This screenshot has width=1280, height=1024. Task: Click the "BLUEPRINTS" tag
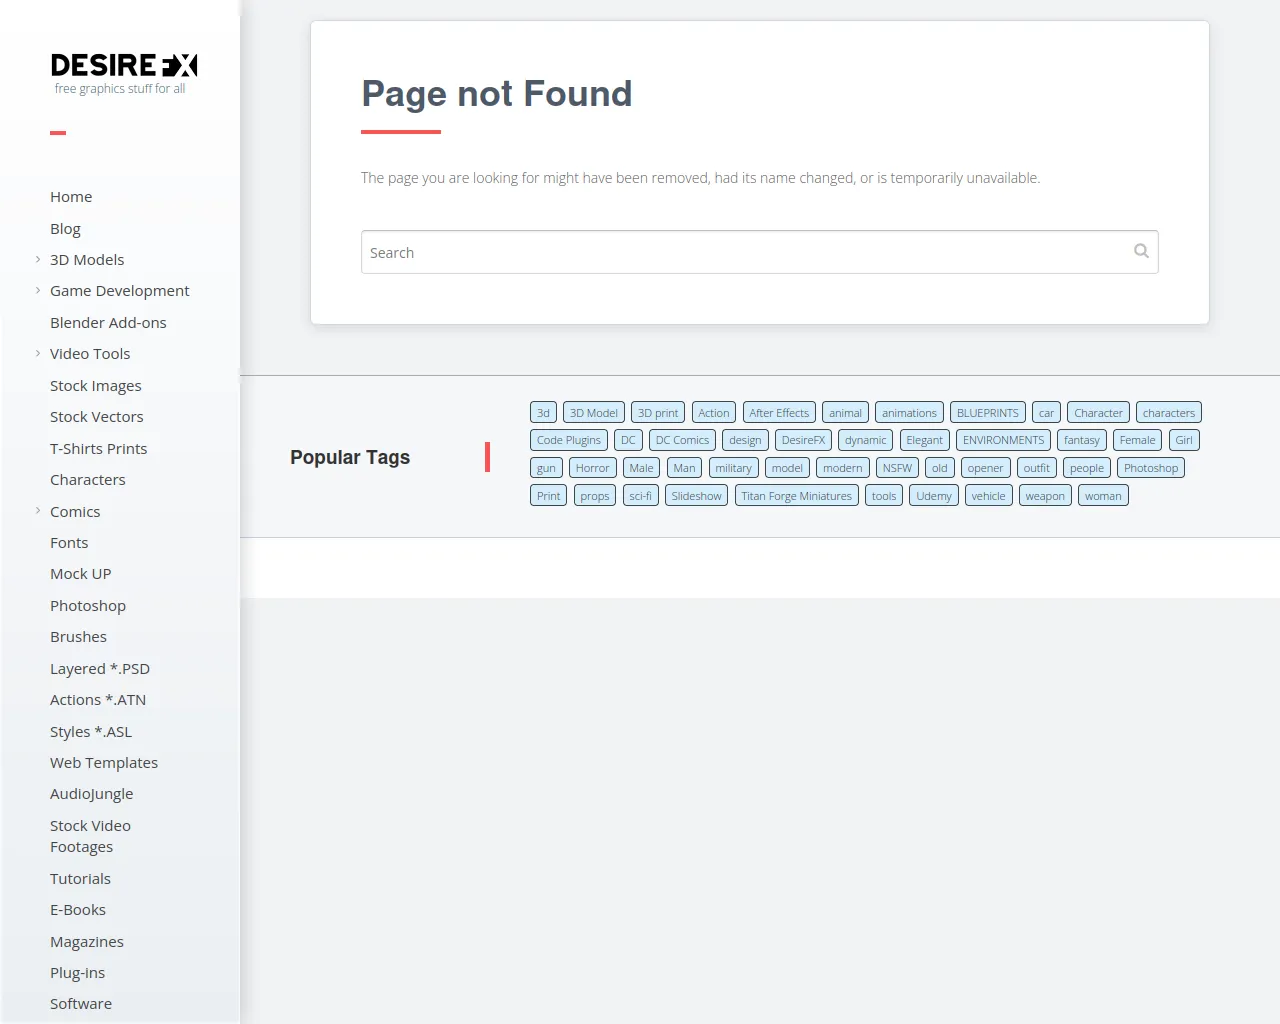pyautogui.click(x=987, y=412)
